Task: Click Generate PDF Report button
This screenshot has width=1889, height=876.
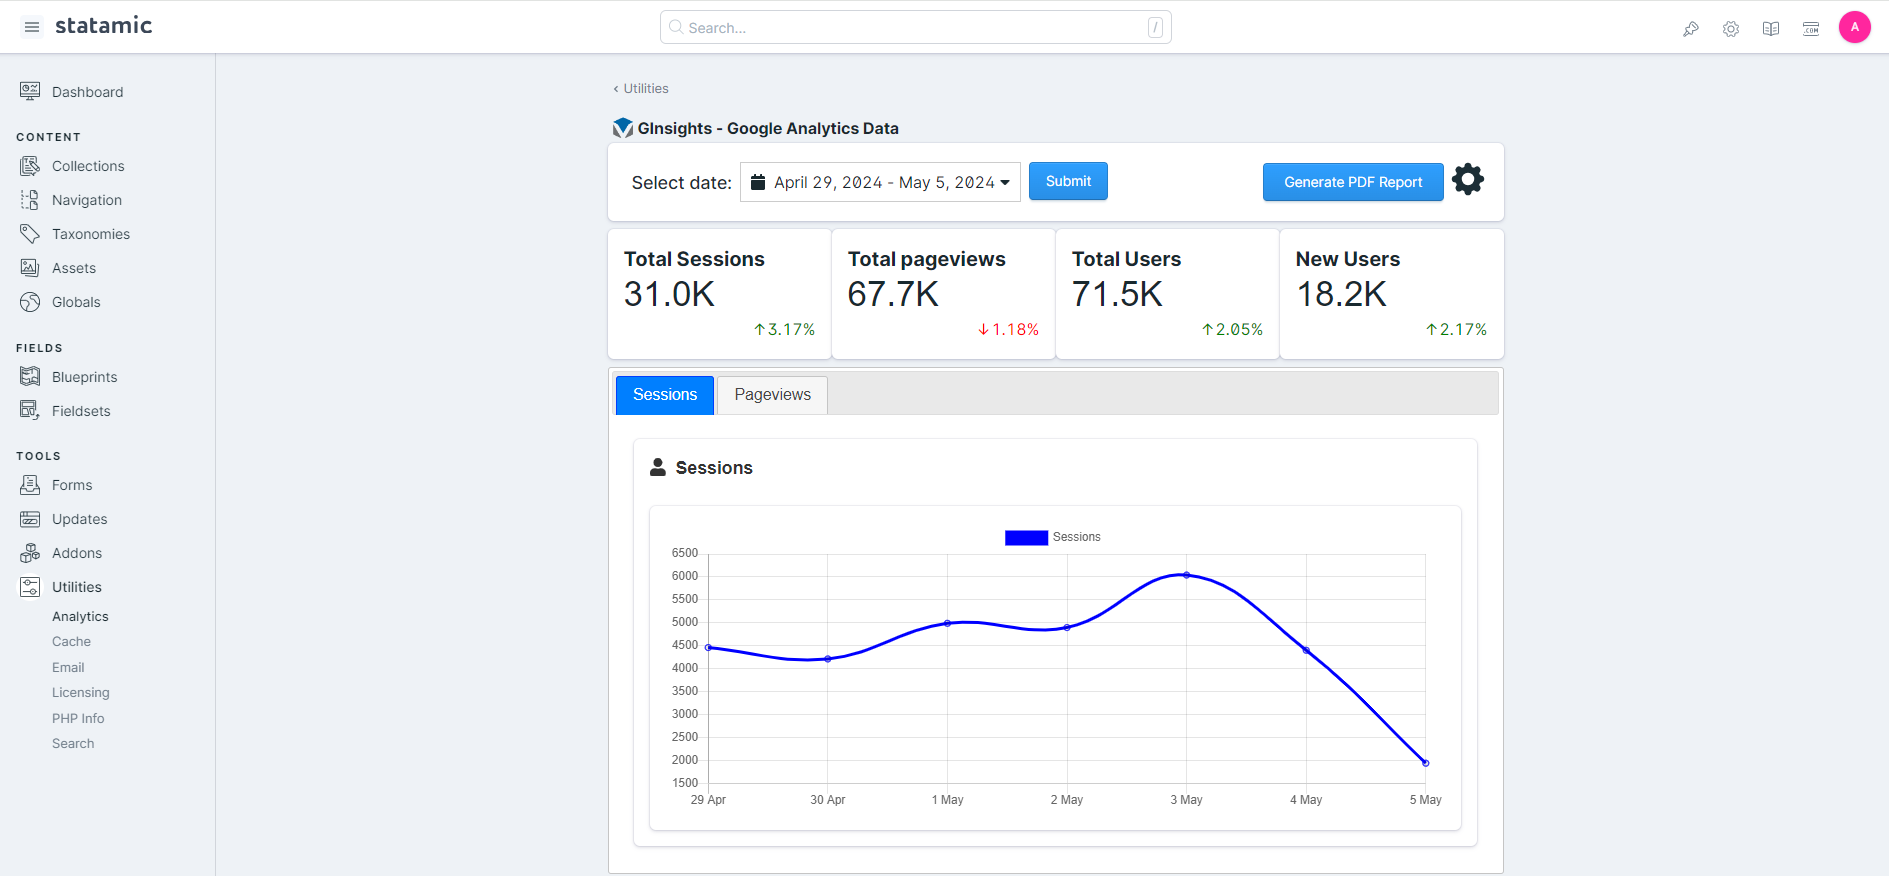Action: click(x=1353, y=182)
